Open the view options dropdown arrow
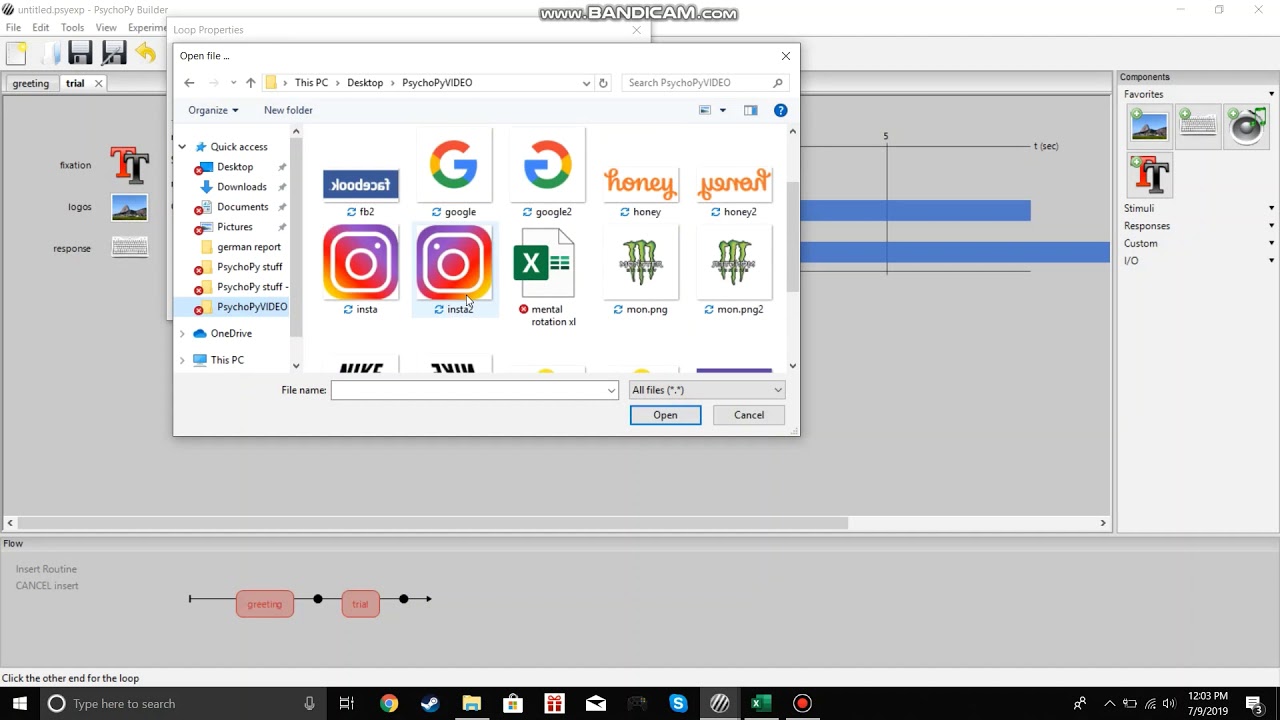 [723, 110]
